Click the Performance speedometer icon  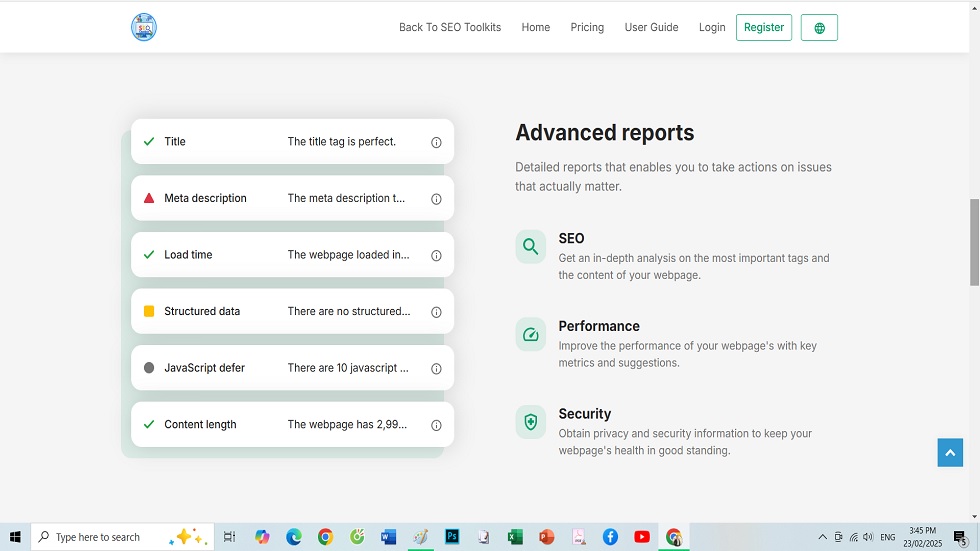pos(531,335)
